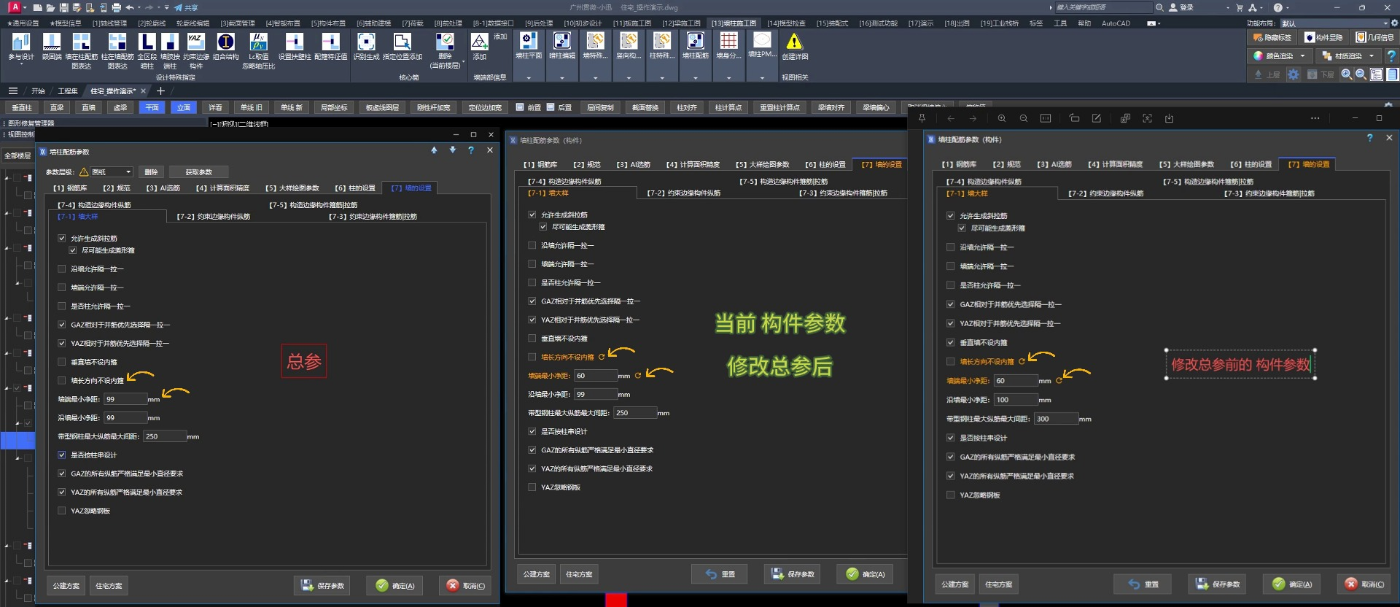Click the YAZ 约束边缘构件 ribbon icon
The height and width of the screenshot is (607, 1400).
tap(196, 42)
